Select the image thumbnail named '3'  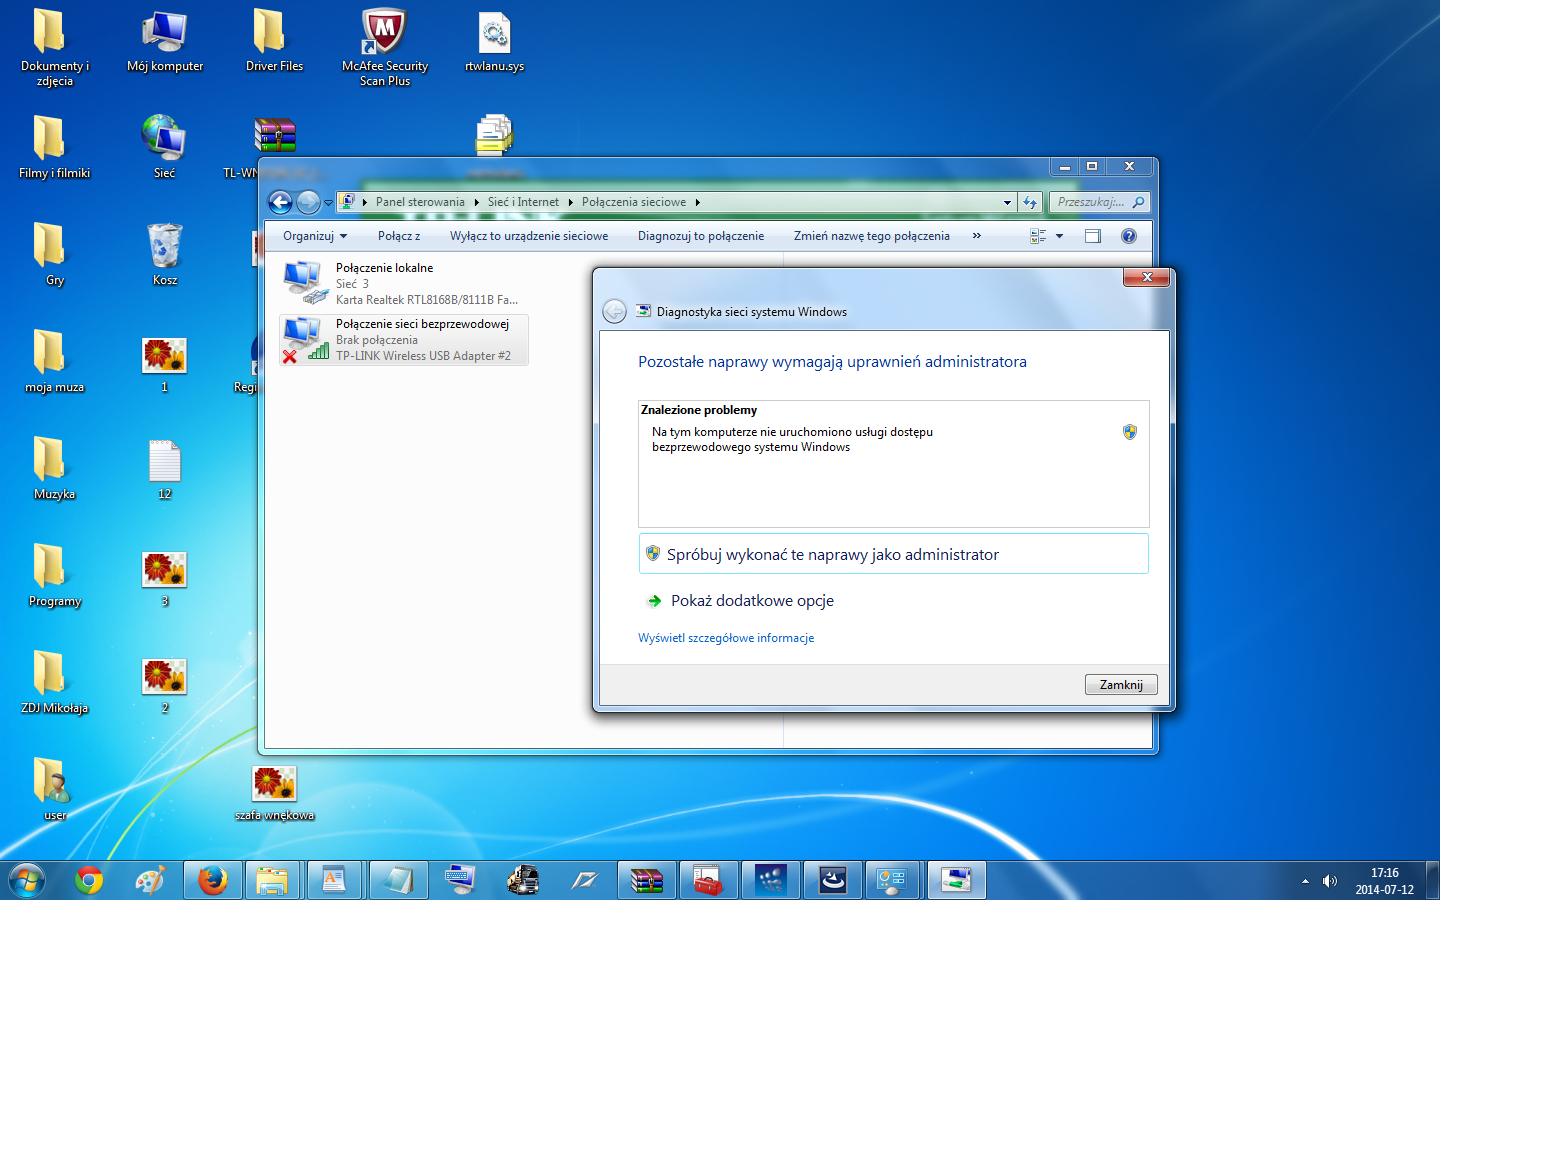coord(165,578)
